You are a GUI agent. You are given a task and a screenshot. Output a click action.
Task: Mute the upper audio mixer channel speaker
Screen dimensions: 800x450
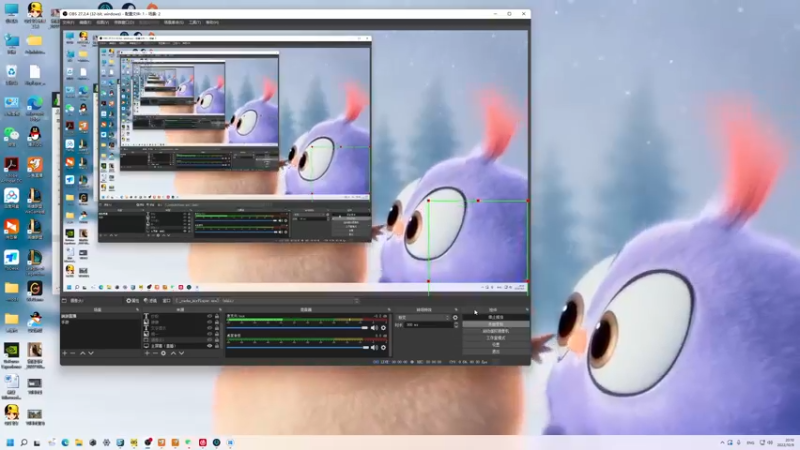click(374, 328)
